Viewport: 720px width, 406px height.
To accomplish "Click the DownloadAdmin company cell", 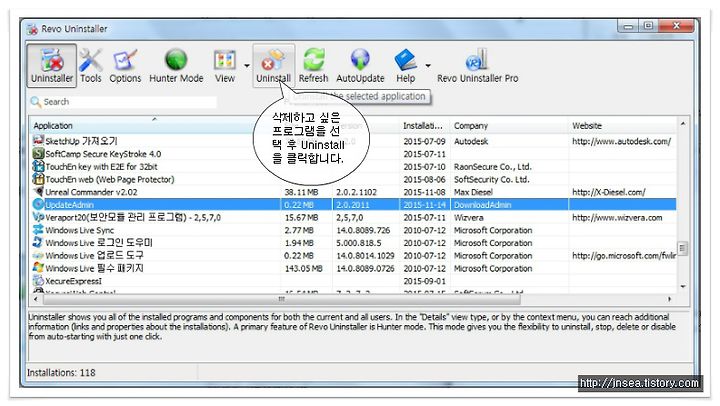I will tap(482, 205).
